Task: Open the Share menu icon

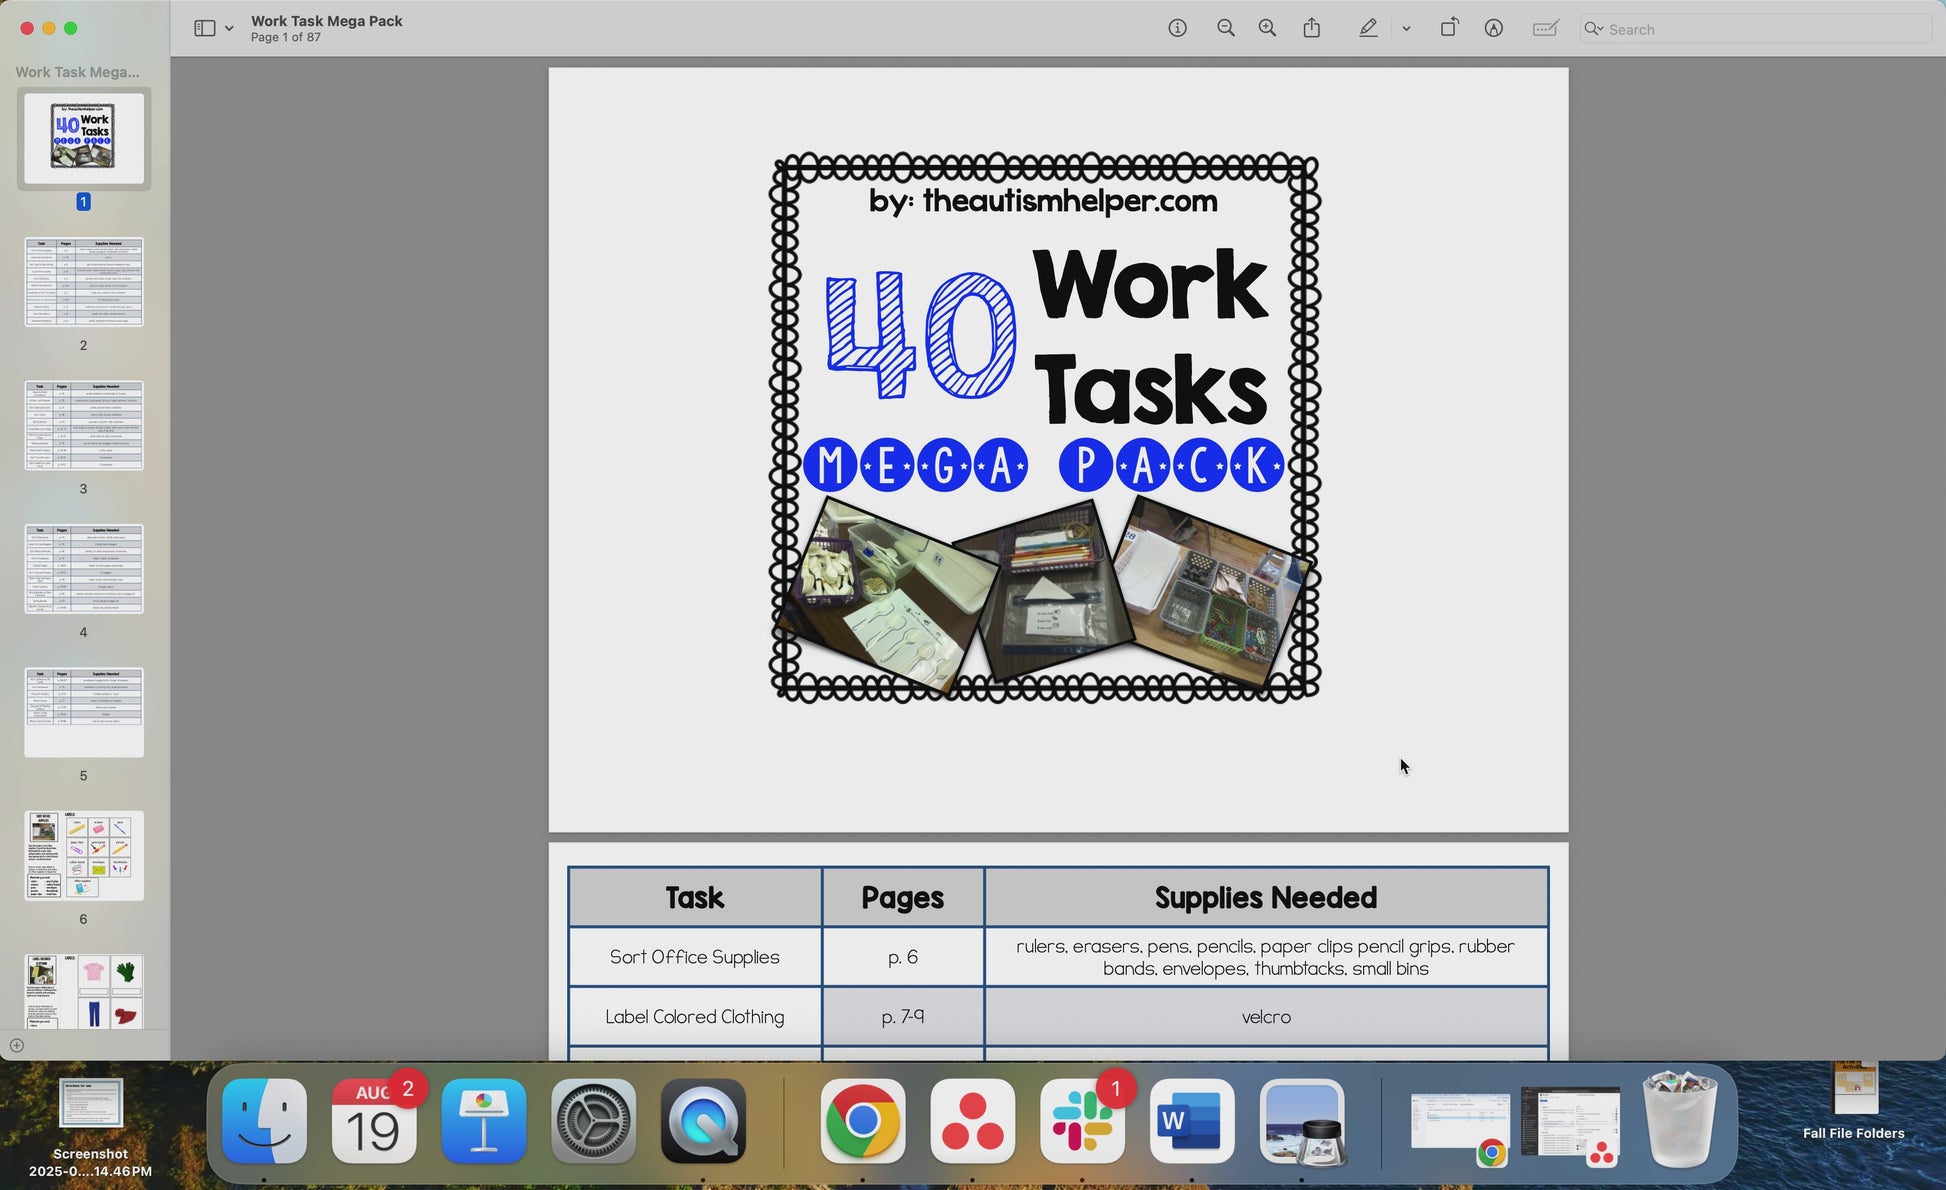Action: coord(1312,29)
